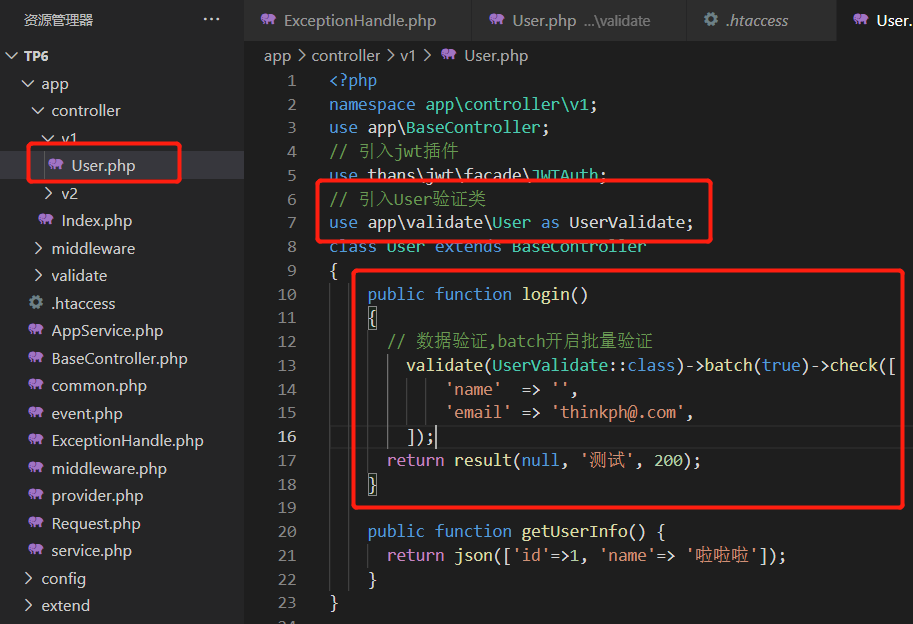Viewport: 913px width, 624px height.
Task: Open common.php in the explorer
Action: click(x=99, y=386)
